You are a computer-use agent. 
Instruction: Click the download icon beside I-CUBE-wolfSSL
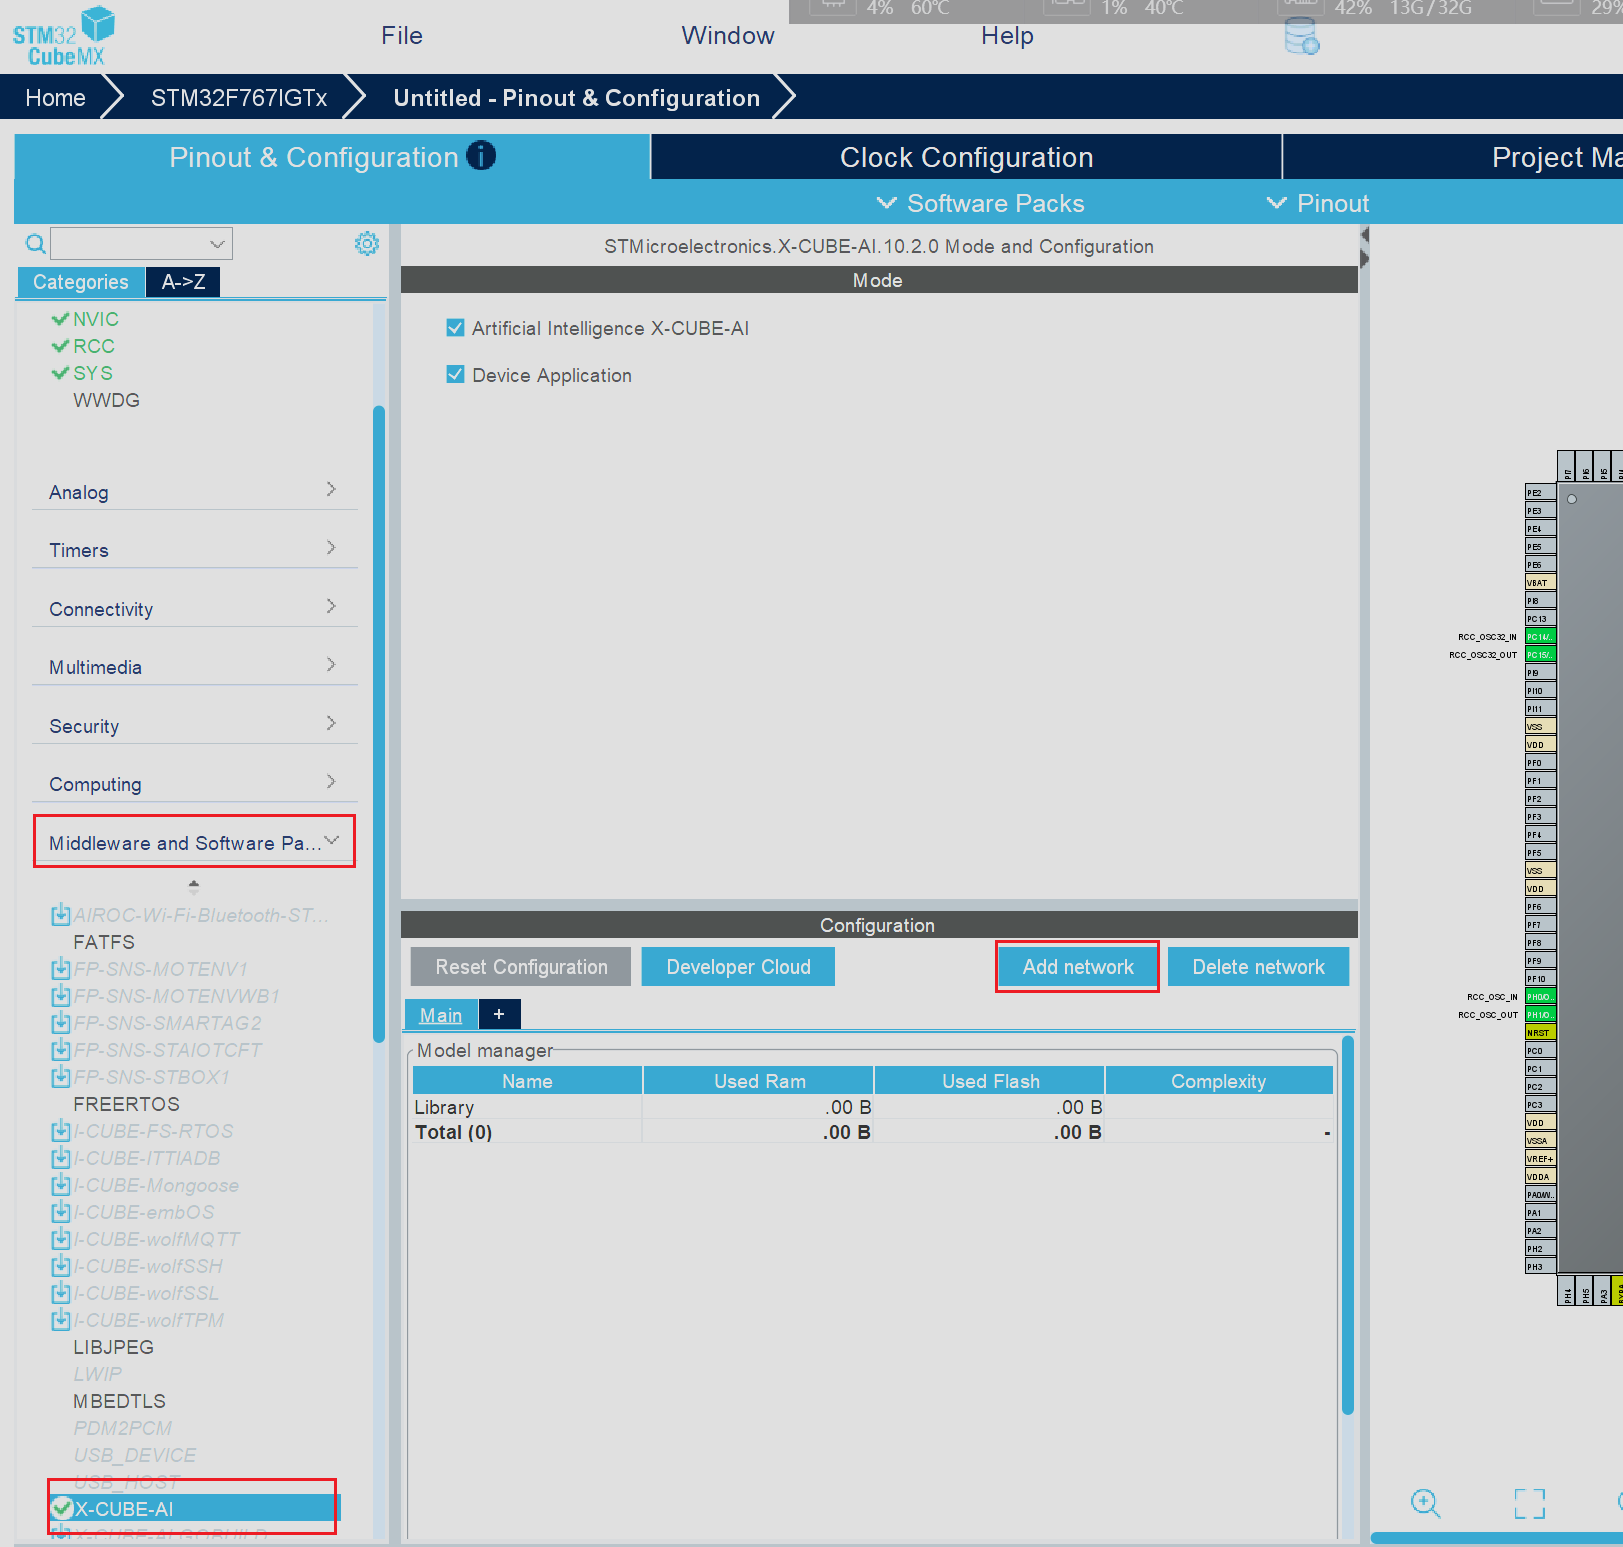pos(61,1292)
